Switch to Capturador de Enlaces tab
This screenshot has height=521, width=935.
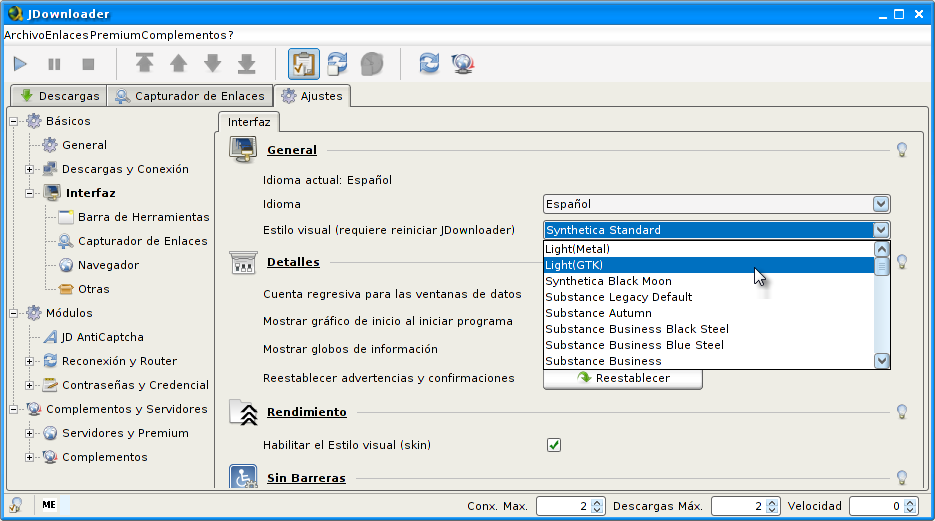pyautogui.click(x=190, y=96)
